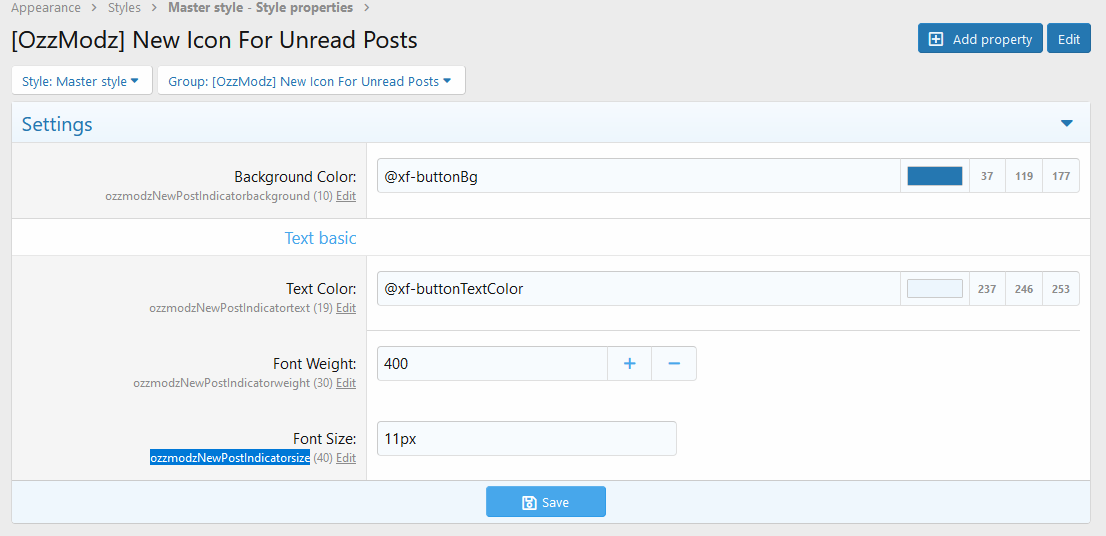Image resolution: width=1106 pixels, height=536 pixels.
Task: Open the Group: [OzzModz] dropdown
Action: click(310, 81)
